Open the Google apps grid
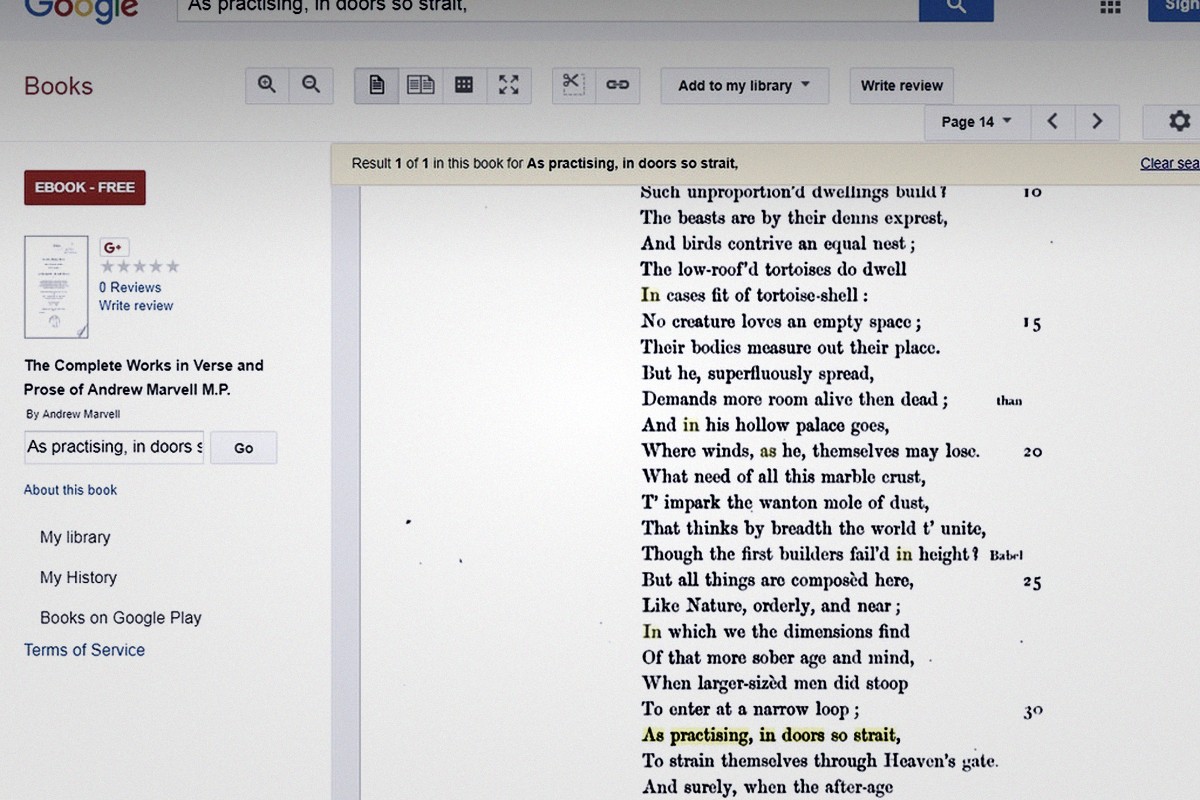Image resolution: width=1200 pixels, height=800 pixels. point(1110,7)
